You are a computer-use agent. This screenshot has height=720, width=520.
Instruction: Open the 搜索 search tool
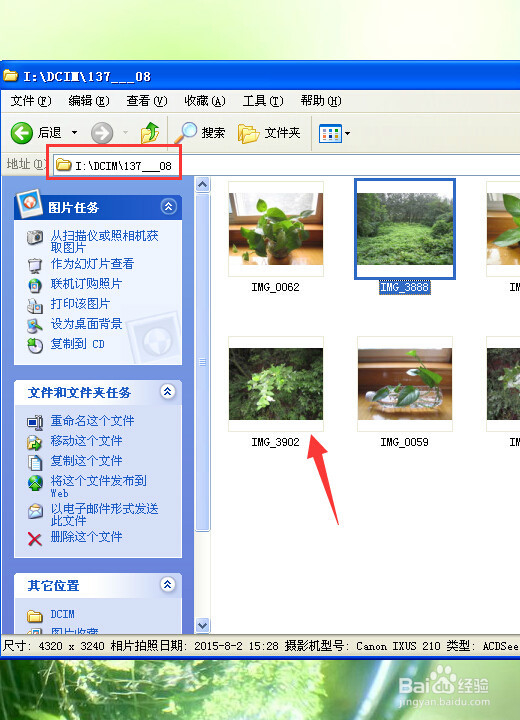point(199,133)
